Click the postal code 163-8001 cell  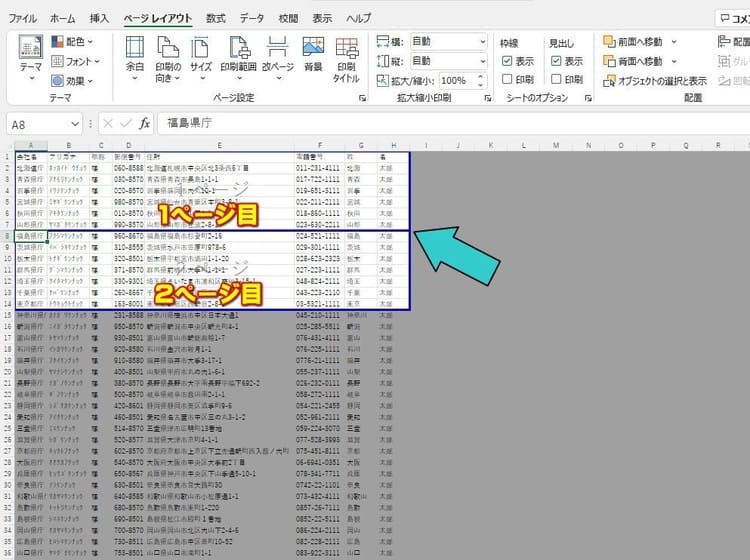(128, 304)
